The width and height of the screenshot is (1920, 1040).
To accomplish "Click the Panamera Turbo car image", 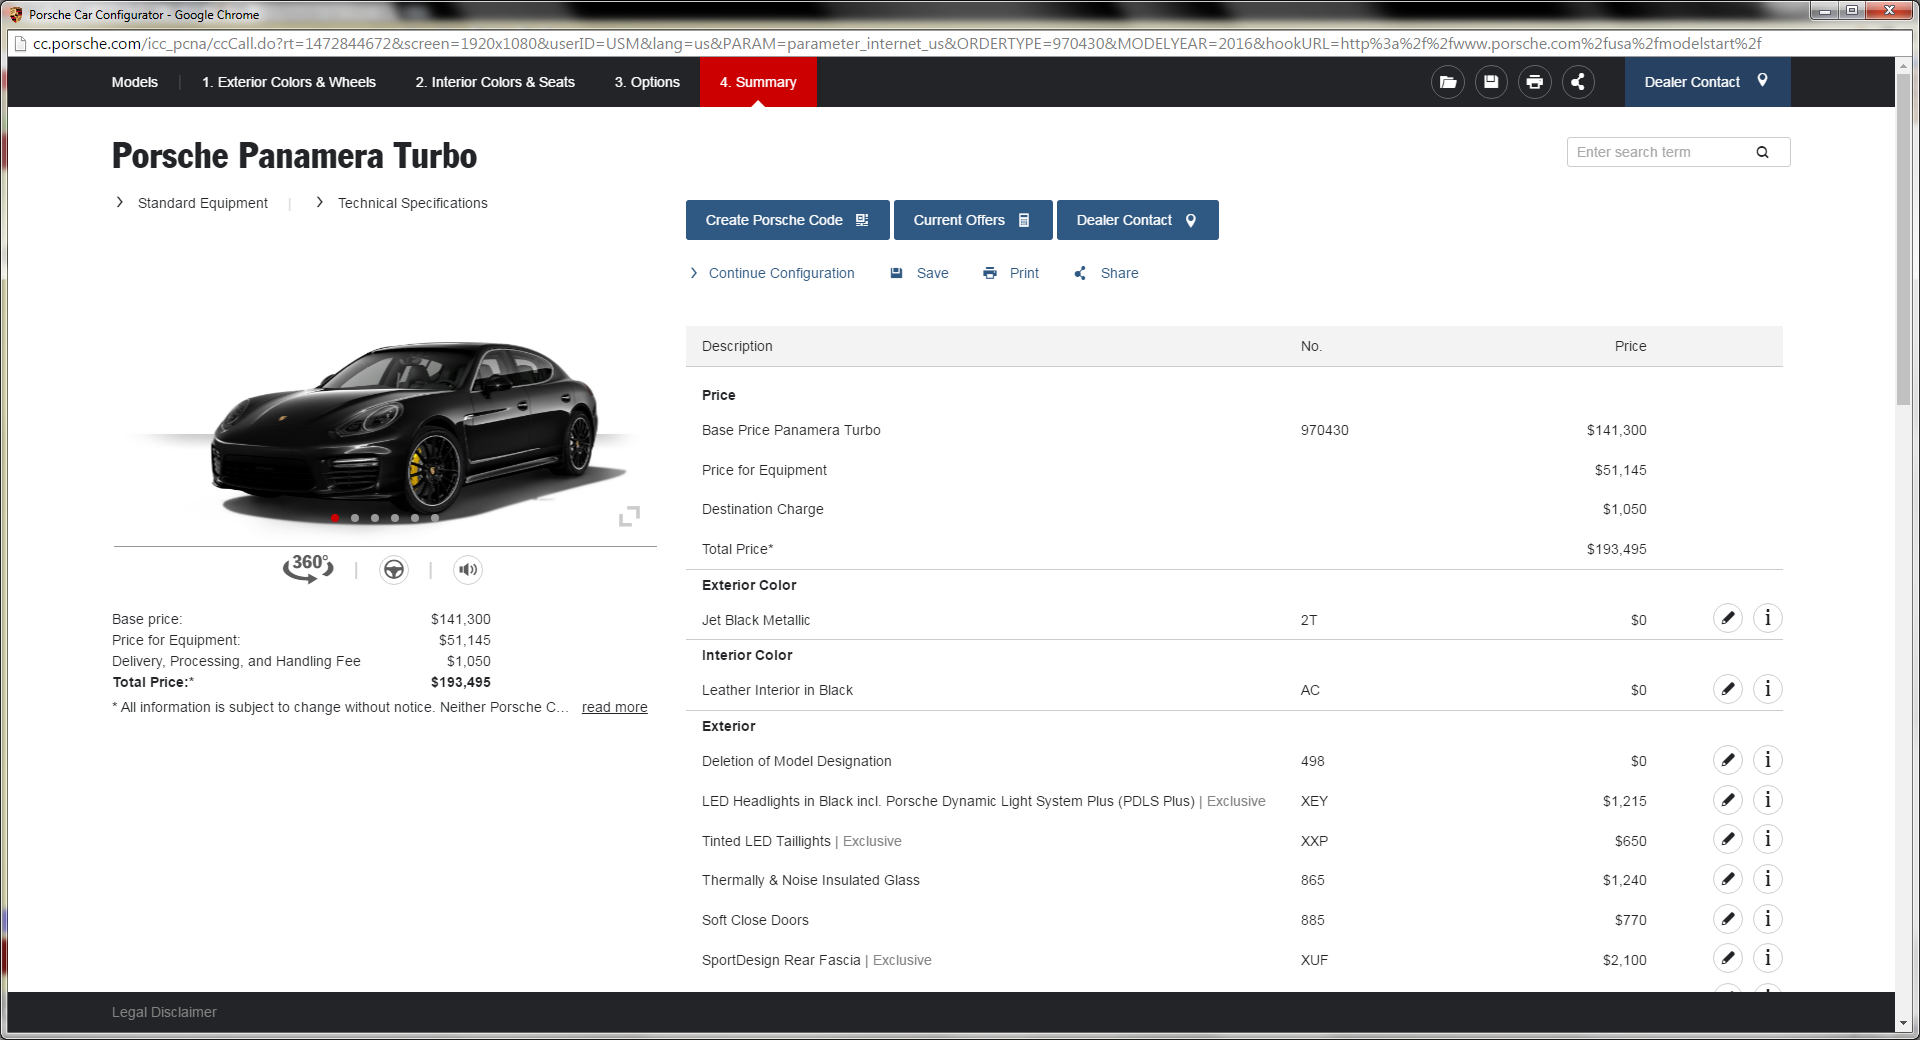I will point(405,428).
